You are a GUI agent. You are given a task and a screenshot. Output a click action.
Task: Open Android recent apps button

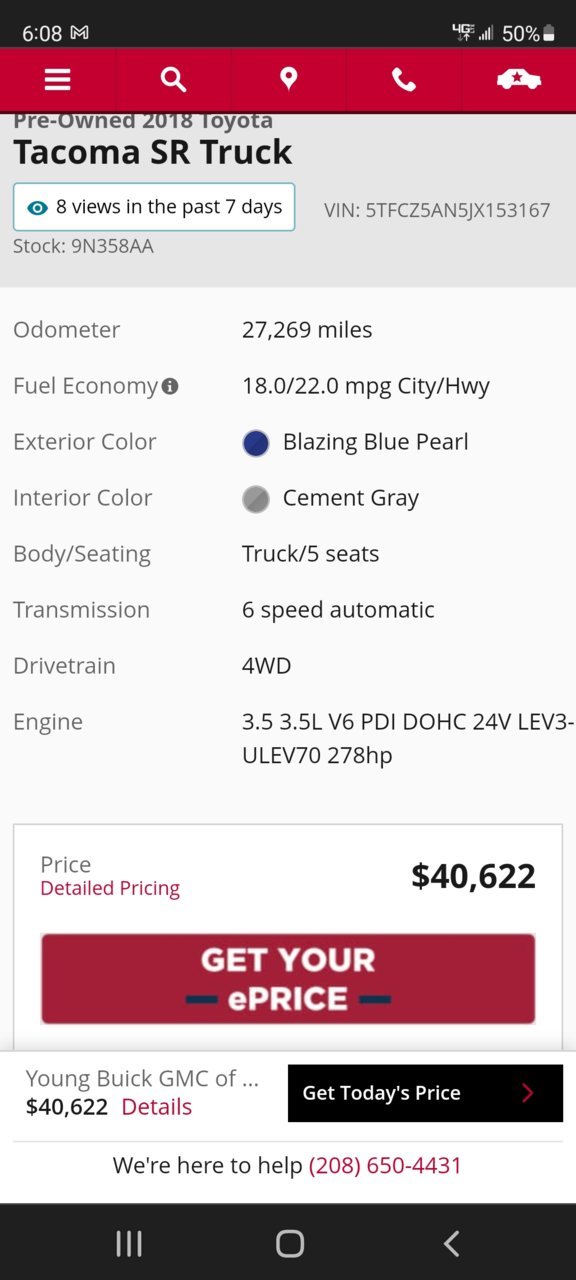129,1243
